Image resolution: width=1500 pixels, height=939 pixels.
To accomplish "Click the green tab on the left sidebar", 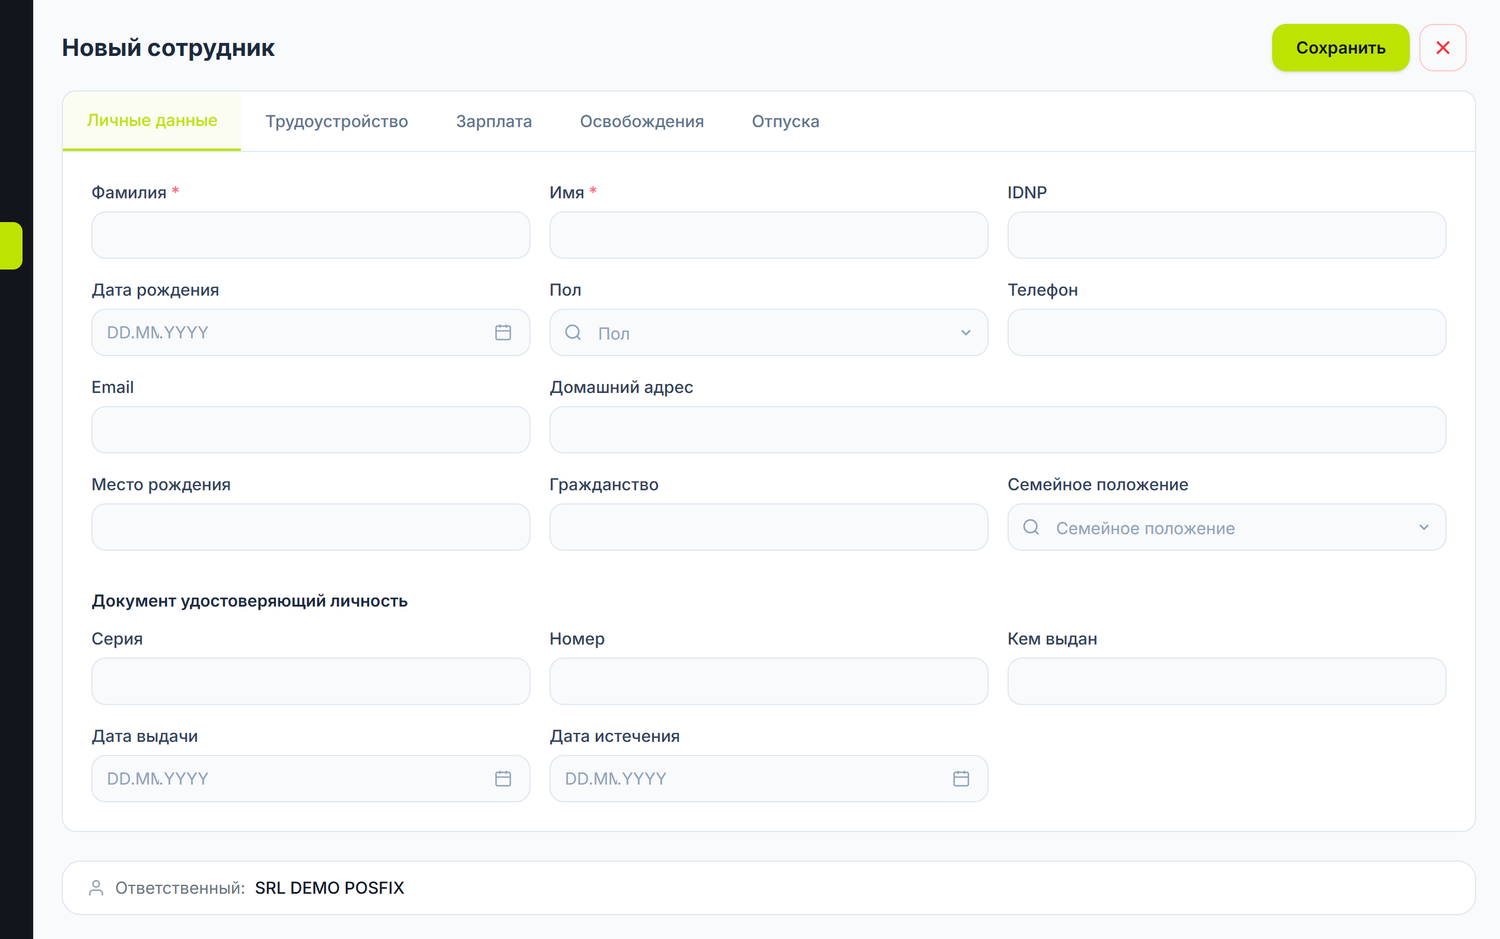I will 11,246.
